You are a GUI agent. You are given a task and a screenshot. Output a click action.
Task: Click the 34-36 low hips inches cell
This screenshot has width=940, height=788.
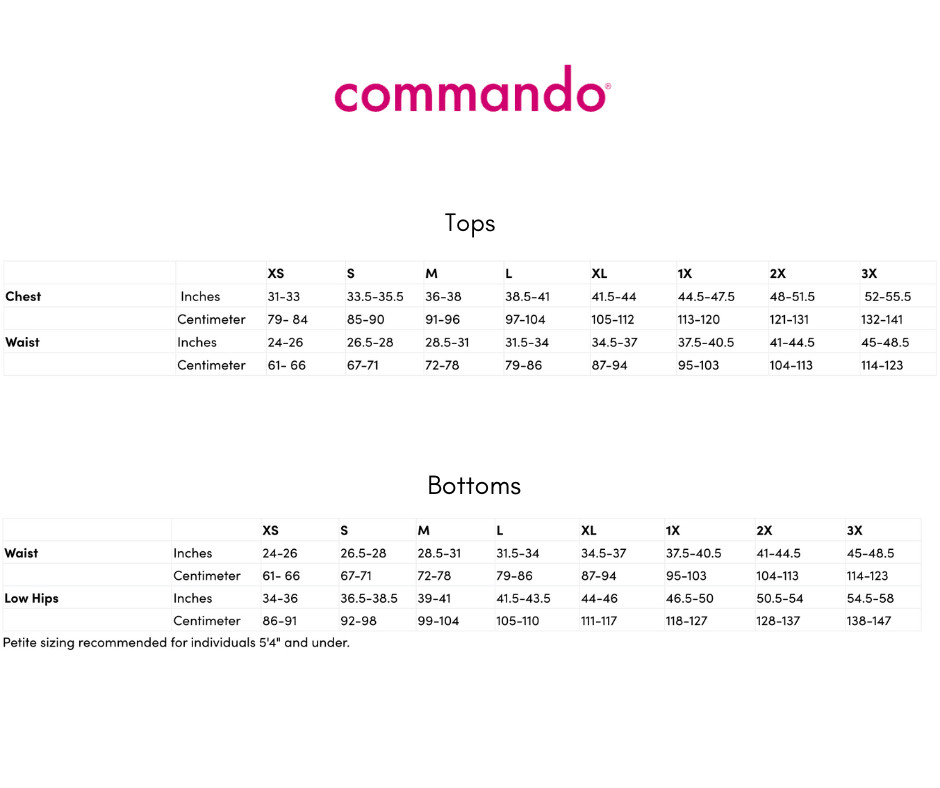[280, 598]
